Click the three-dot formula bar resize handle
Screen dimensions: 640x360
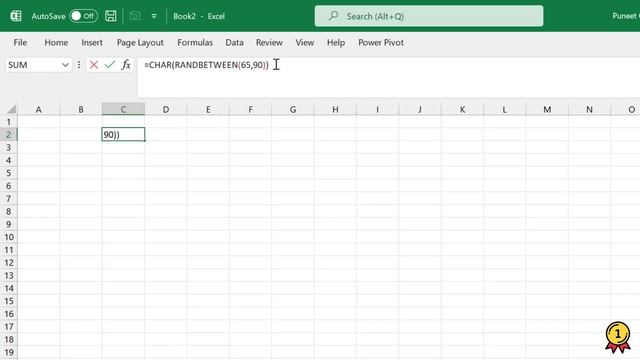pos(79,65)
